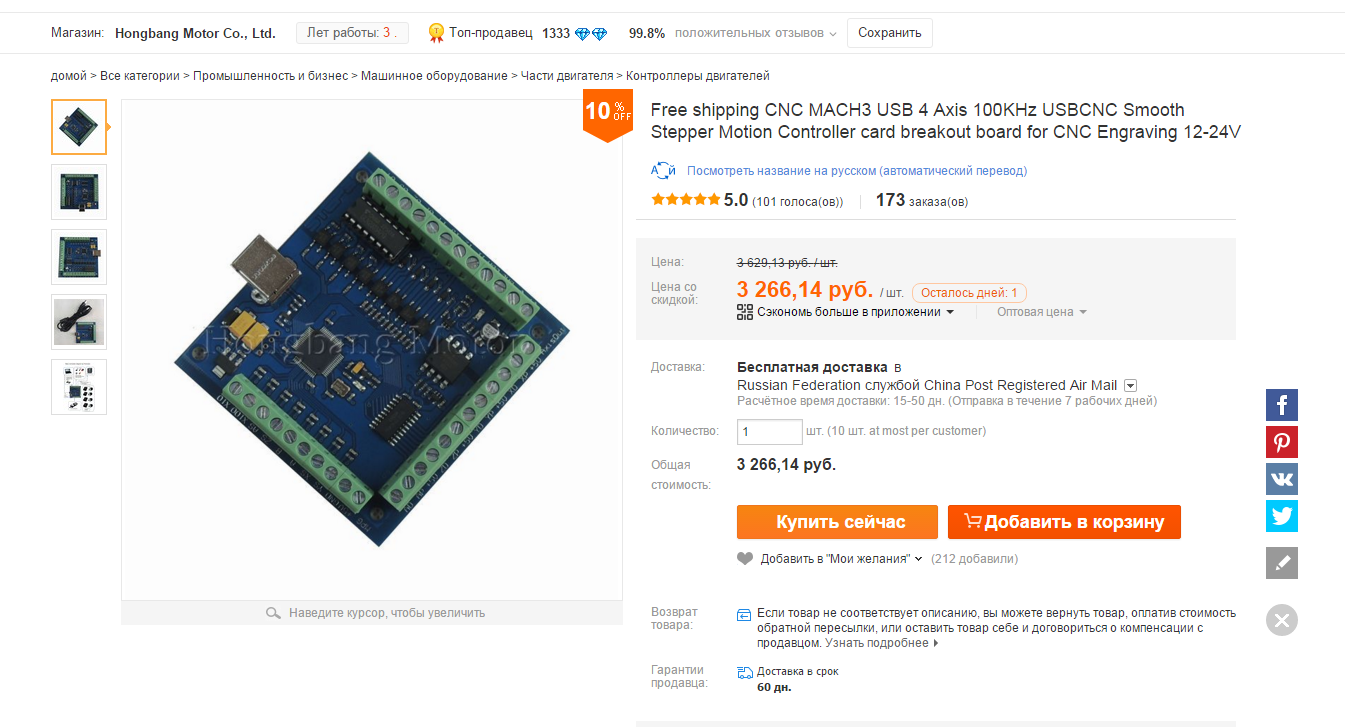Go to Машинное оборудование breadcrumb
1345x727 pixels.
click(x=434, y=76)
